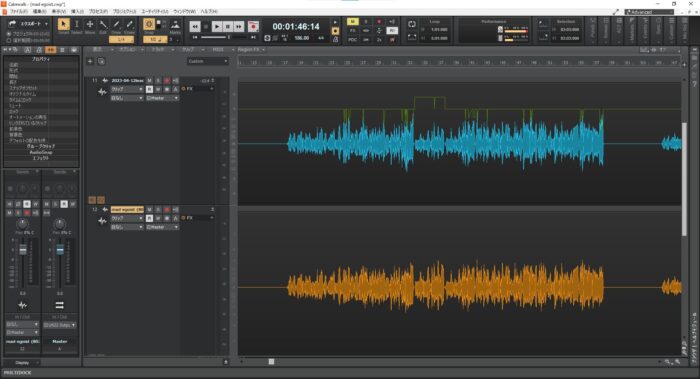This screenshot has width=700, height=379.
Task: Pause the transport
Action: coord(228,27)
